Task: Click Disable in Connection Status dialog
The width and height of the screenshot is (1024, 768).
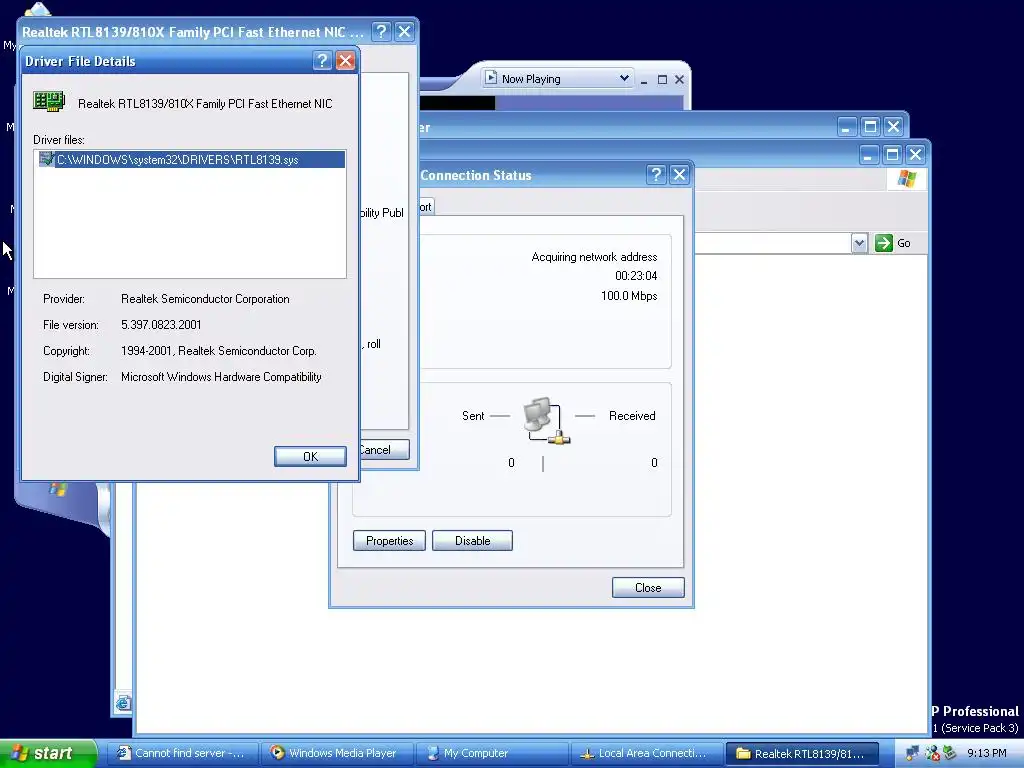Action: coord(472,541)
